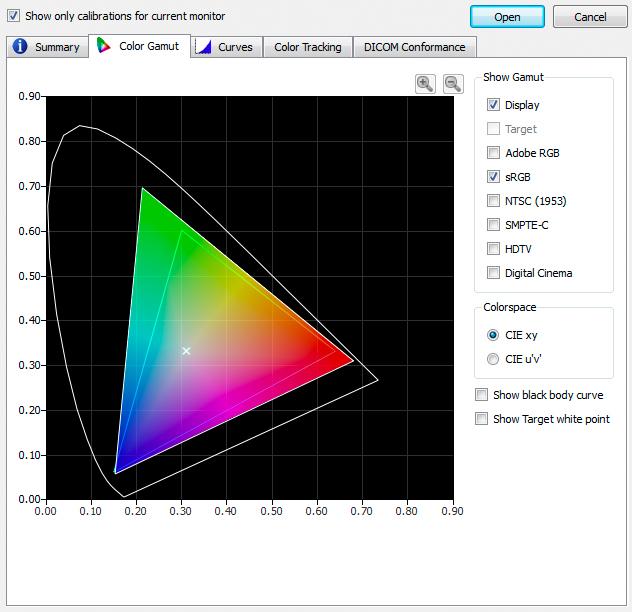Switch to the Summary tab
The width and height of the screenshot is (632, 612).
(x=47, y=47)
